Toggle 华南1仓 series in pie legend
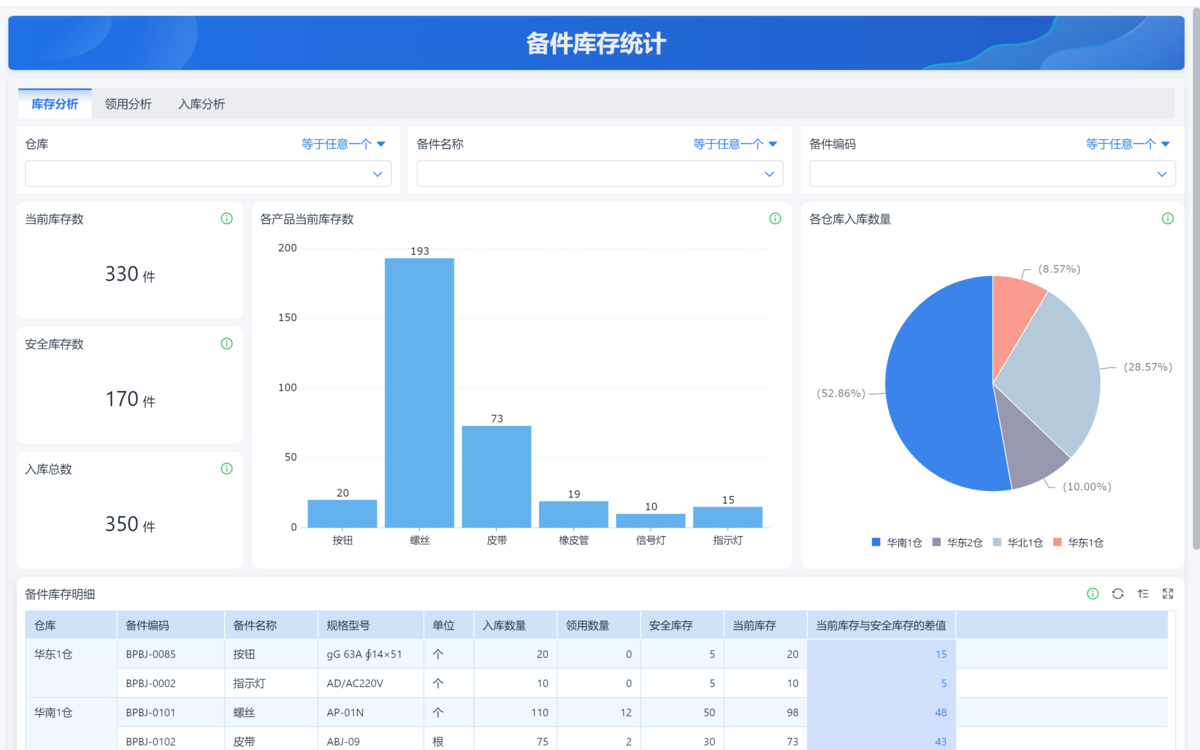 coord(896,542)
